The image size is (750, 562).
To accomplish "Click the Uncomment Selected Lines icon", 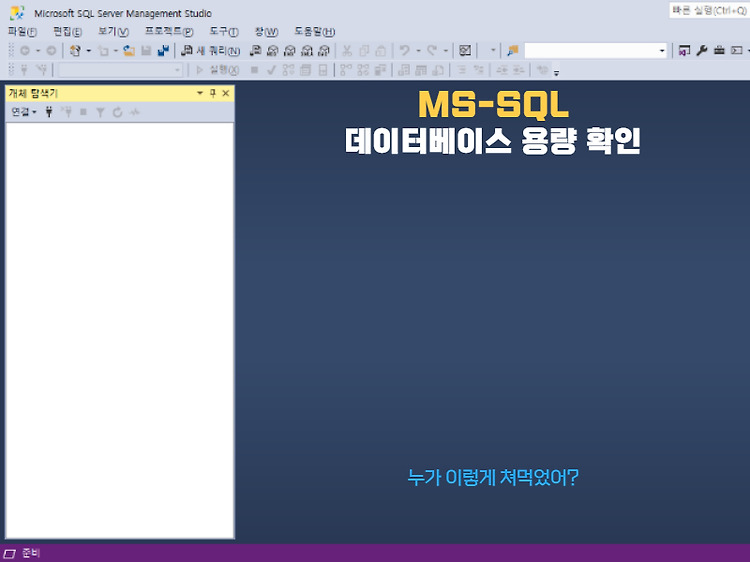I will click(x=478, y=70).
